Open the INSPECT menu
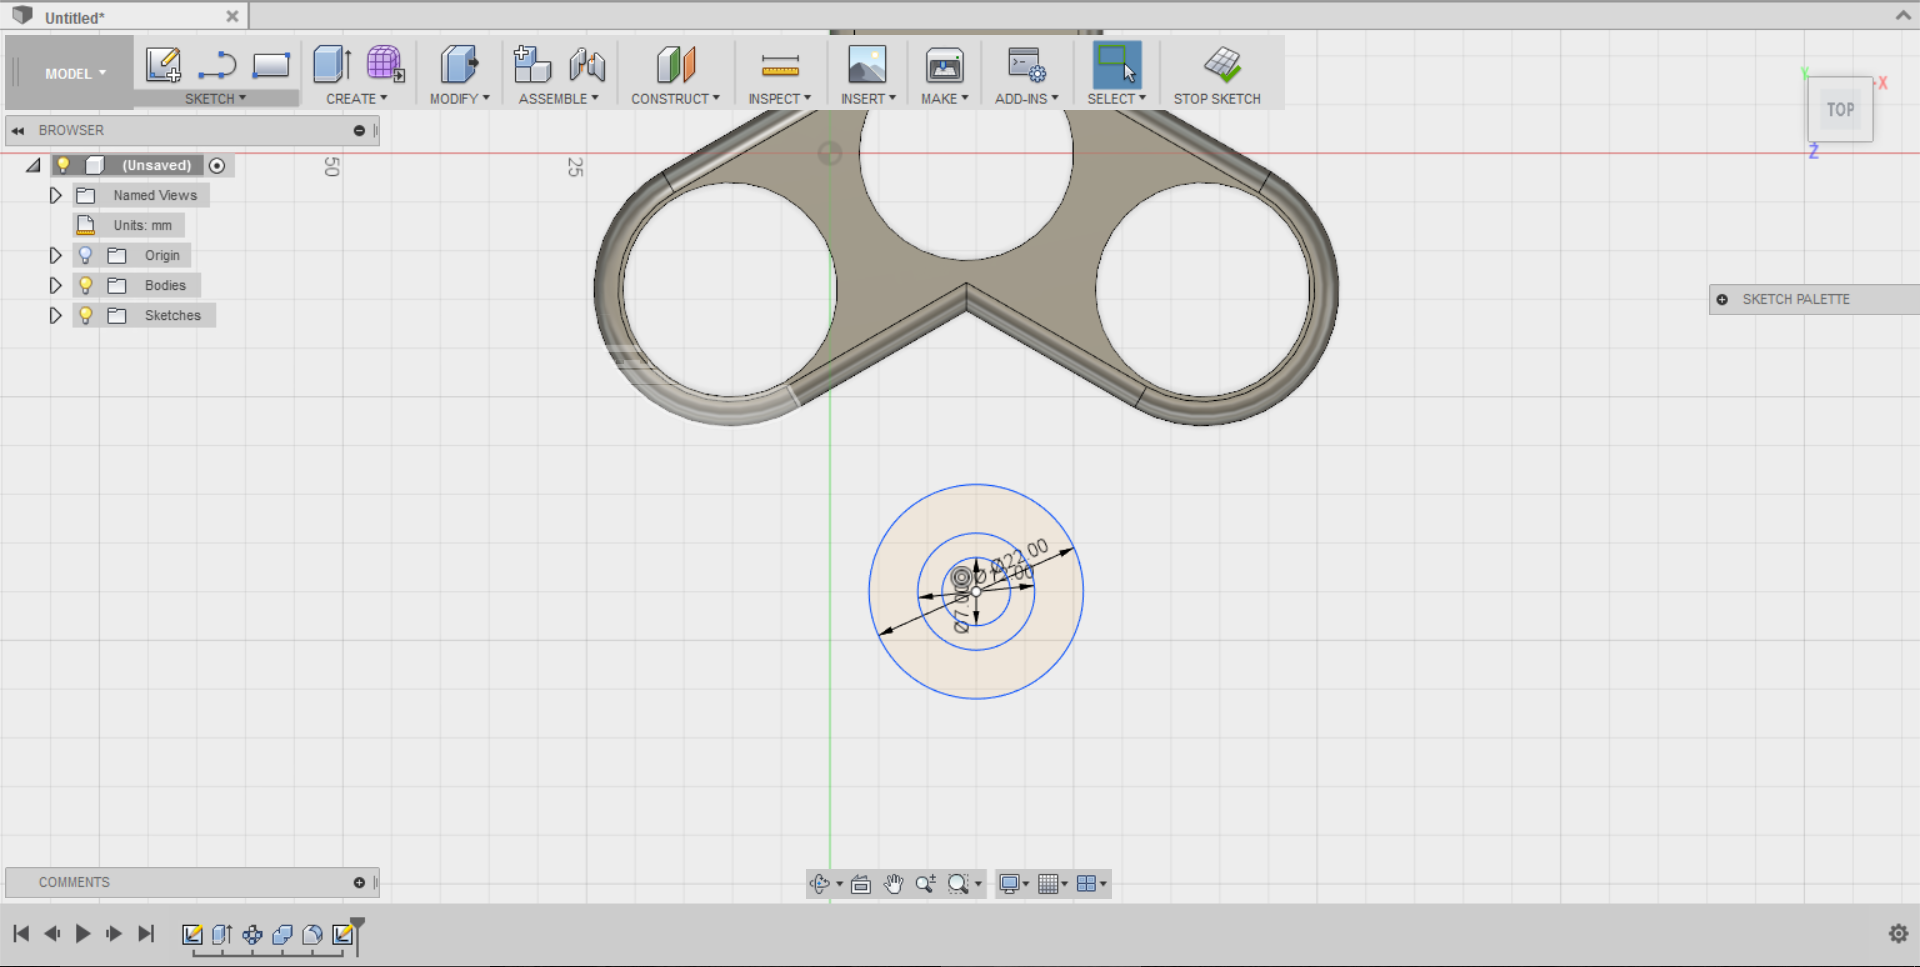Viewport: 1920px width, 967px height. click(x=779, y=99)
